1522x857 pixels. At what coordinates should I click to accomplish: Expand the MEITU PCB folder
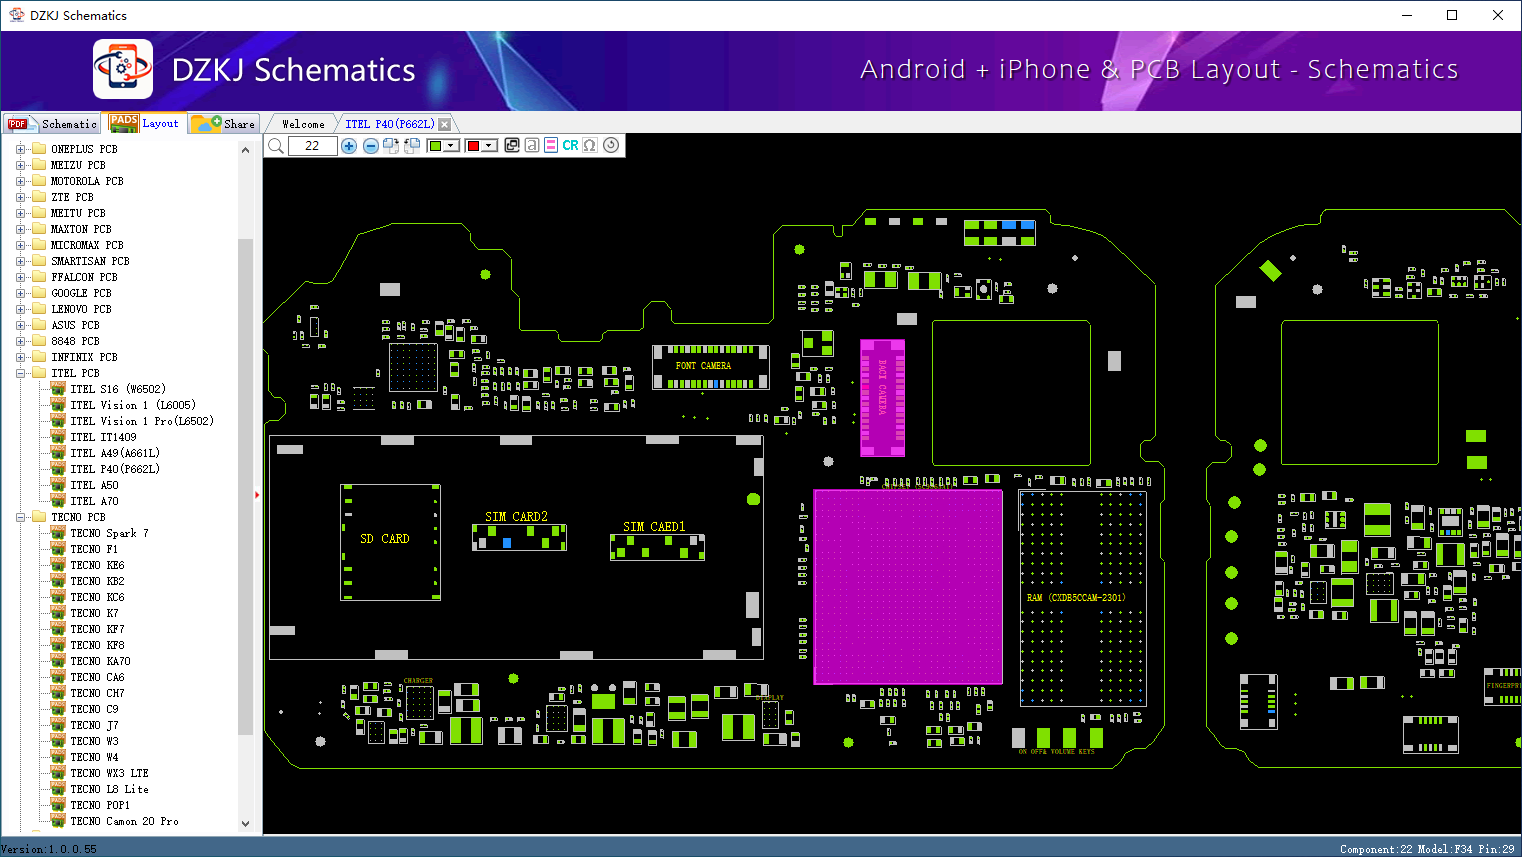click(20, 213)
